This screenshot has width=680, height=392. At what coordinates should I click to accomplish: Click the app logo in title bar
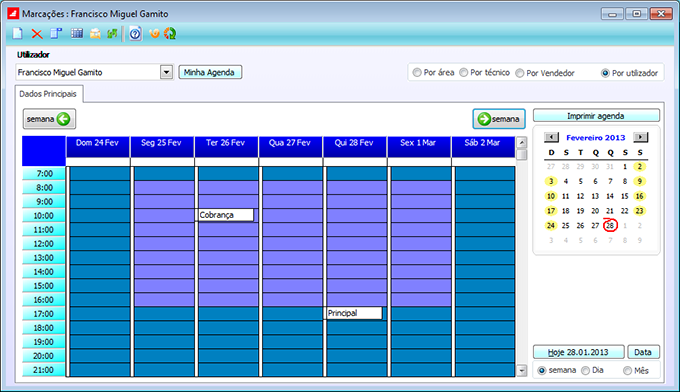pos(13,13)
